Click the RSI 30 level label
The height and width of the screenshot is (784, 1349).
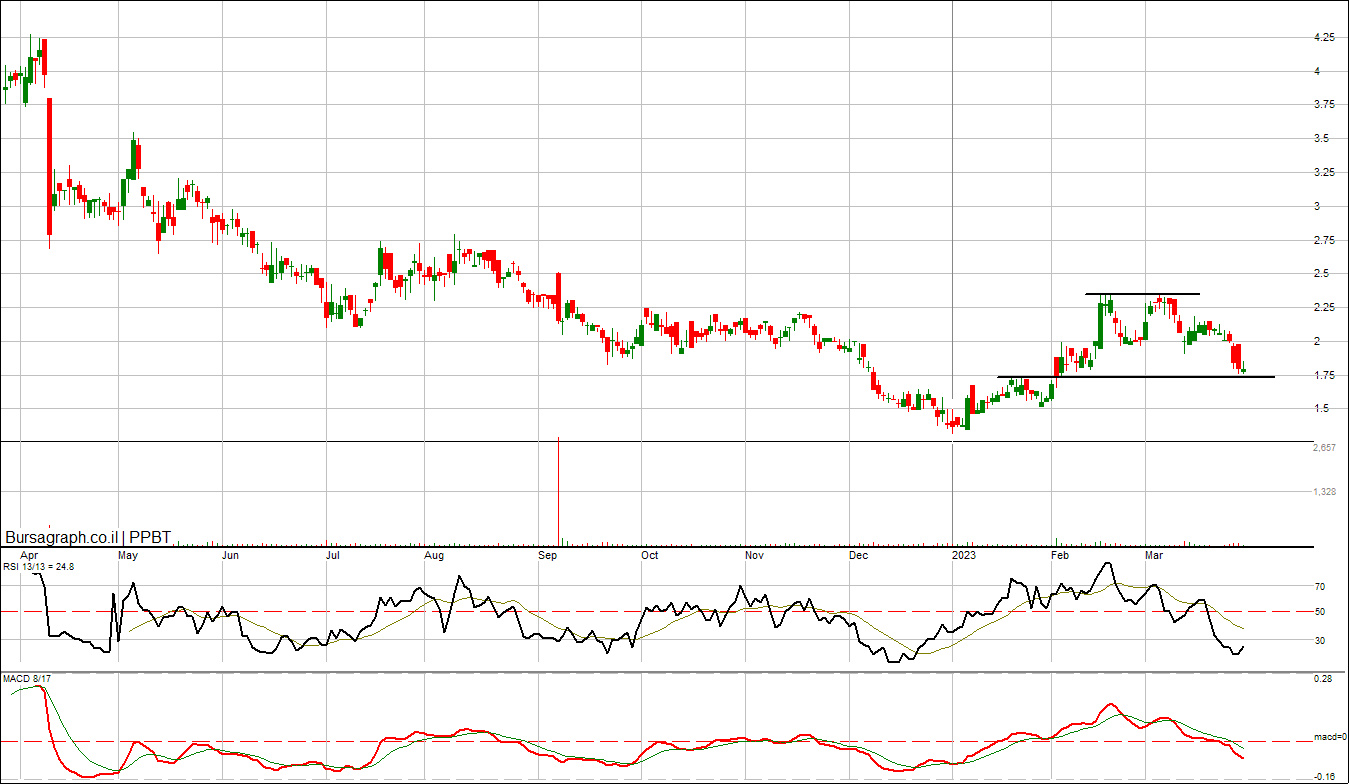pyautogui.click(x=1319, y=641)
